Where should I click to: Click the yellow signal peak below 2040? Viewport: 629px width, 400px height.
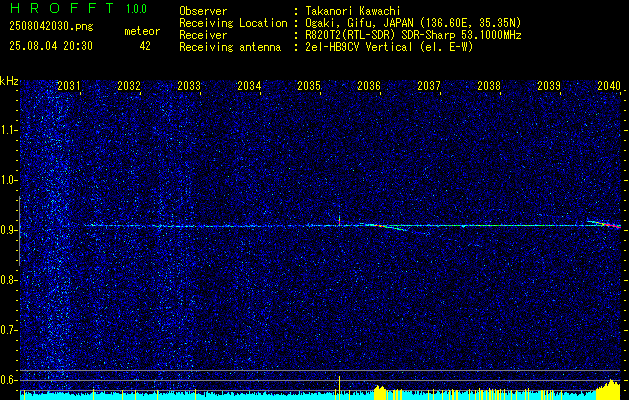pos(609,389)
